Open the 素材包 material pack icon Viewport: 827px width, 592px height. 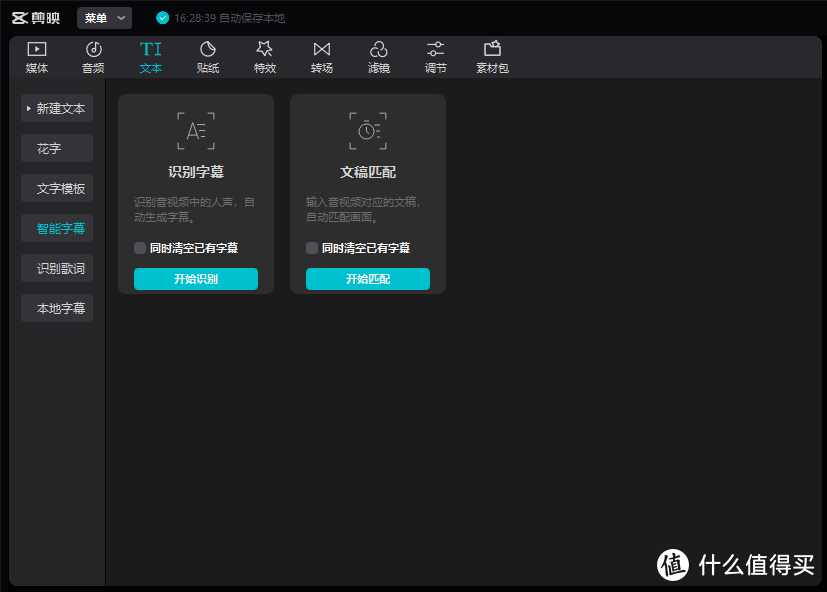click(491, 55)
